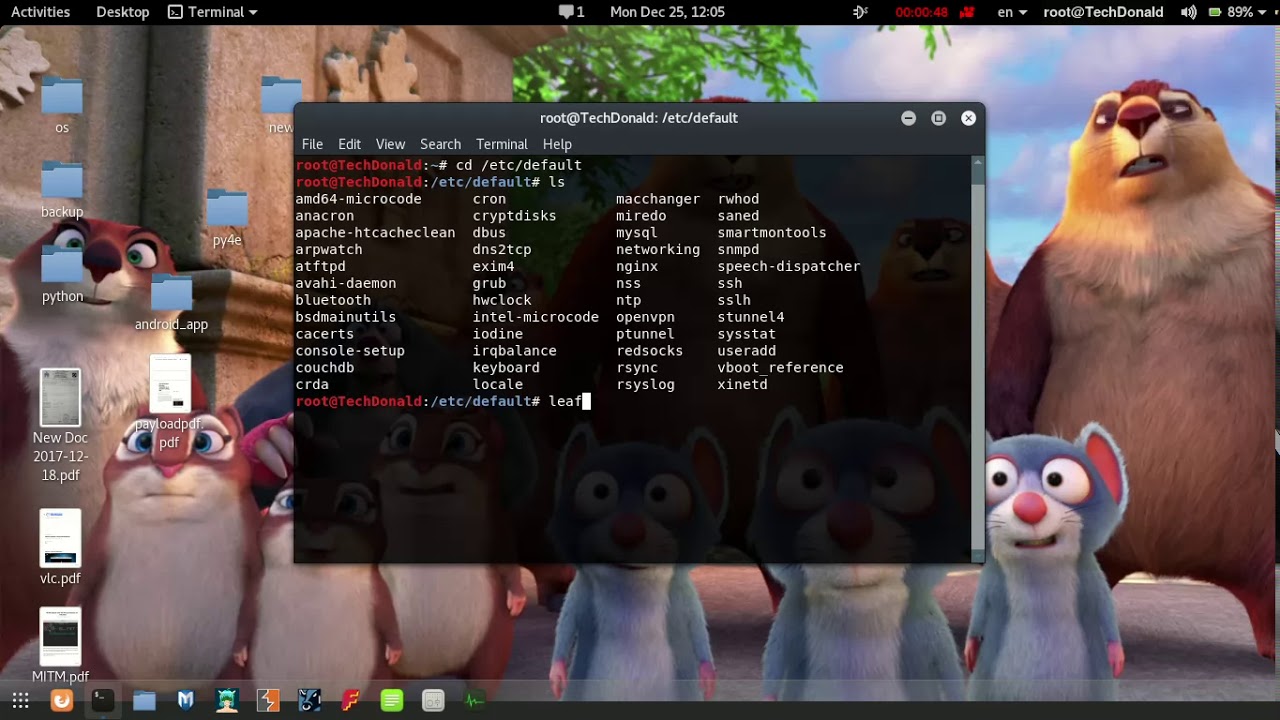
Task: Launch Firefox from the dock
Action: click(x=62, y=701)
